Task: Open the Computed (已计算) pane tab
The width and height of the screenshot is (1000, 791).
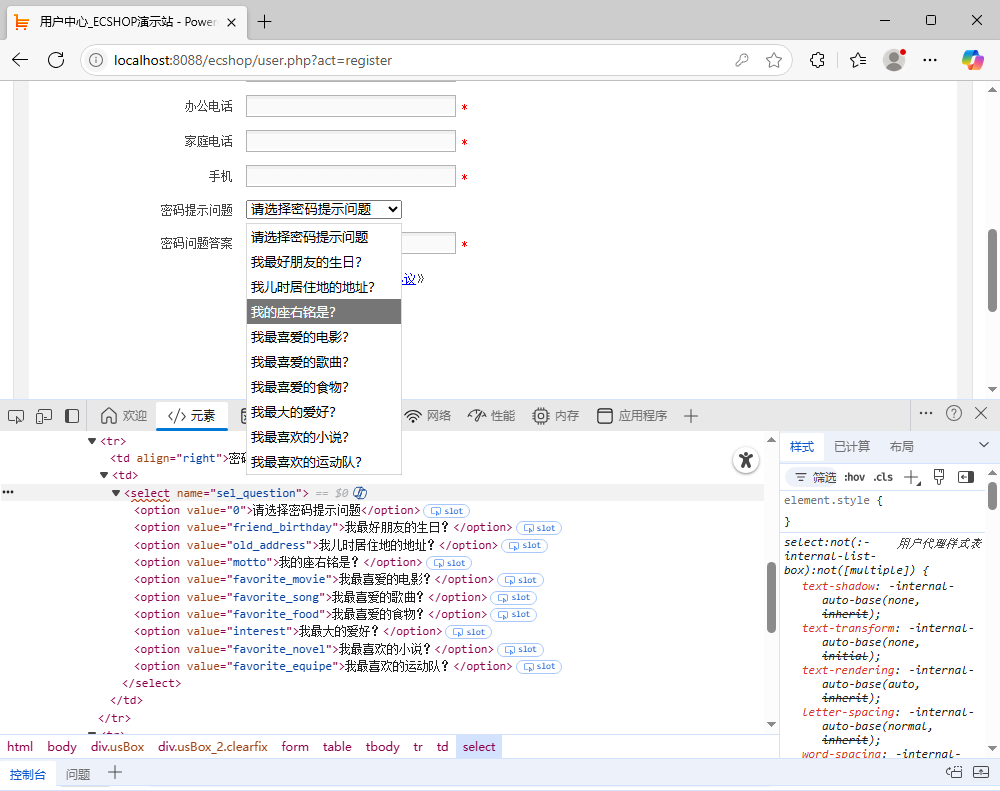Action: click(851, 447)
